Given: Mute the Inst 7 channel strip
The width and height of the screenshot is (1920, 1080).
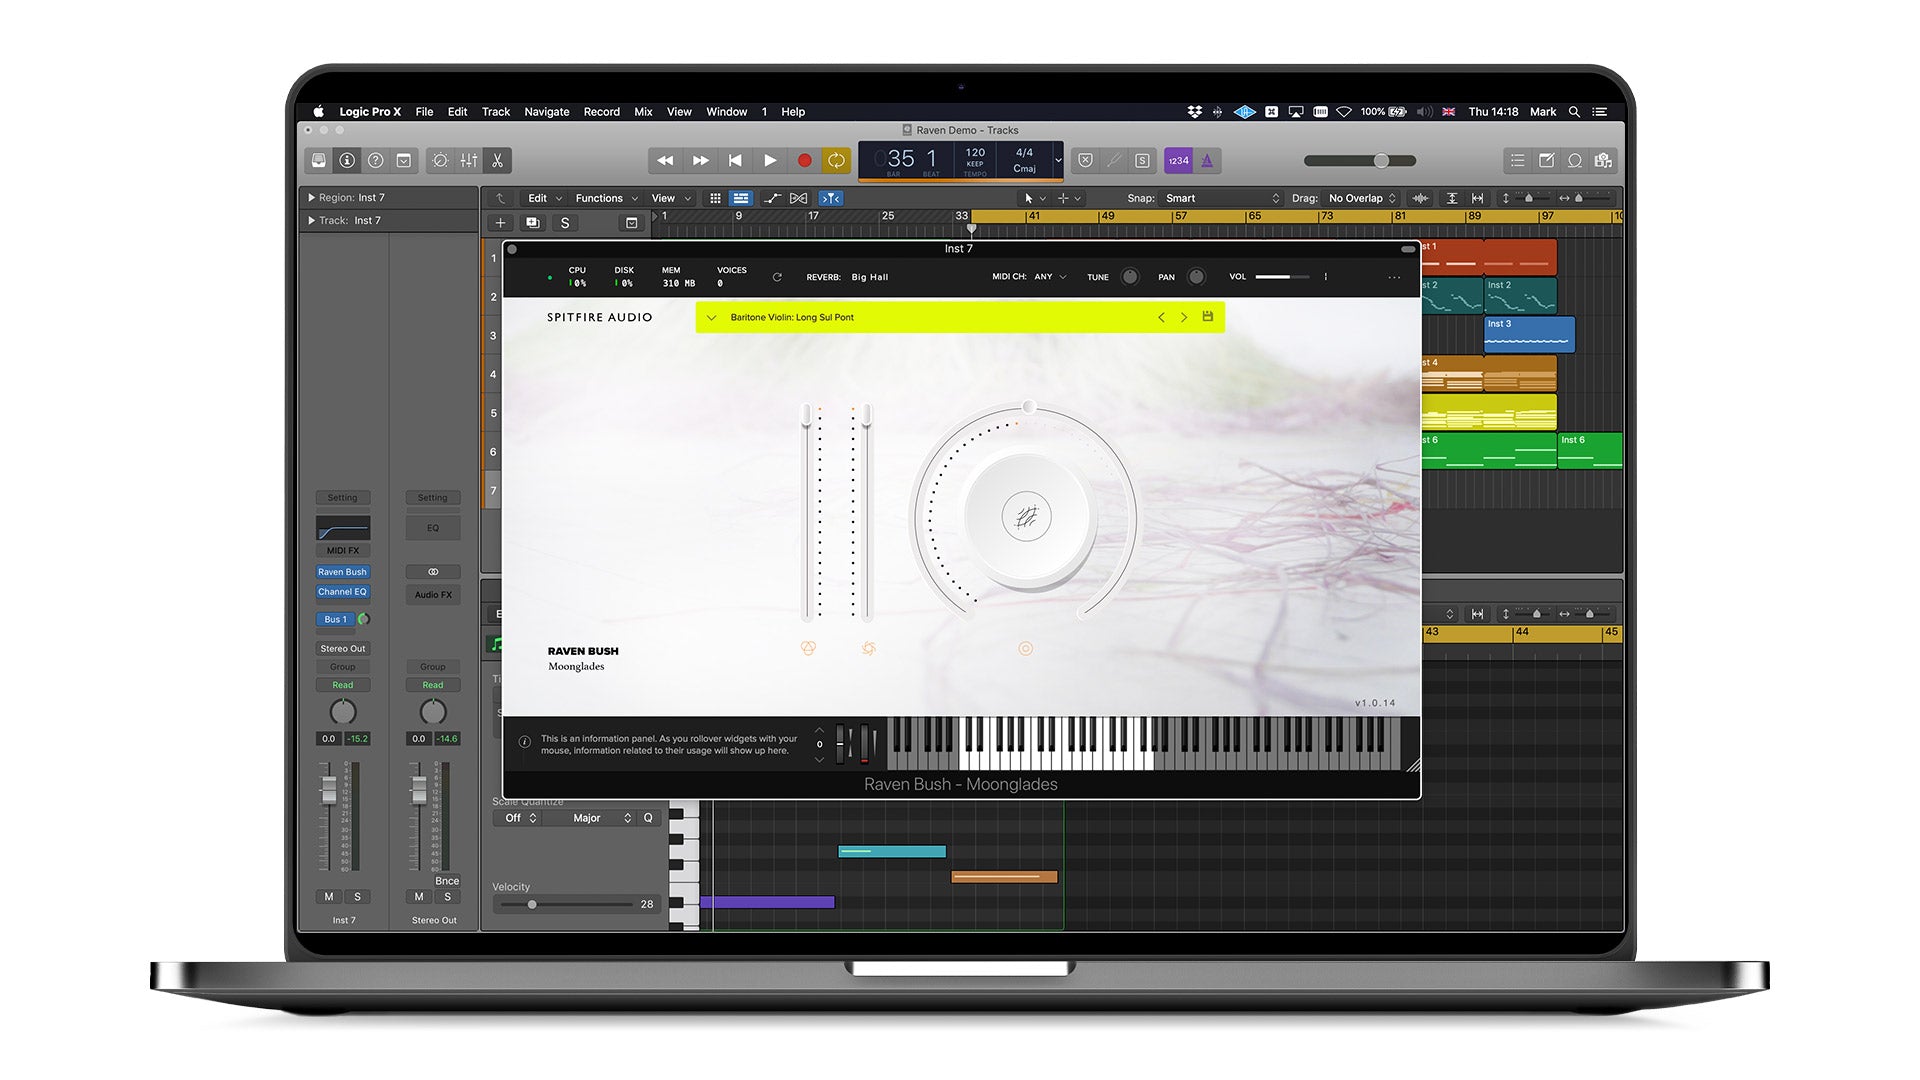Looking at the screenshot, I should (328, 897).
